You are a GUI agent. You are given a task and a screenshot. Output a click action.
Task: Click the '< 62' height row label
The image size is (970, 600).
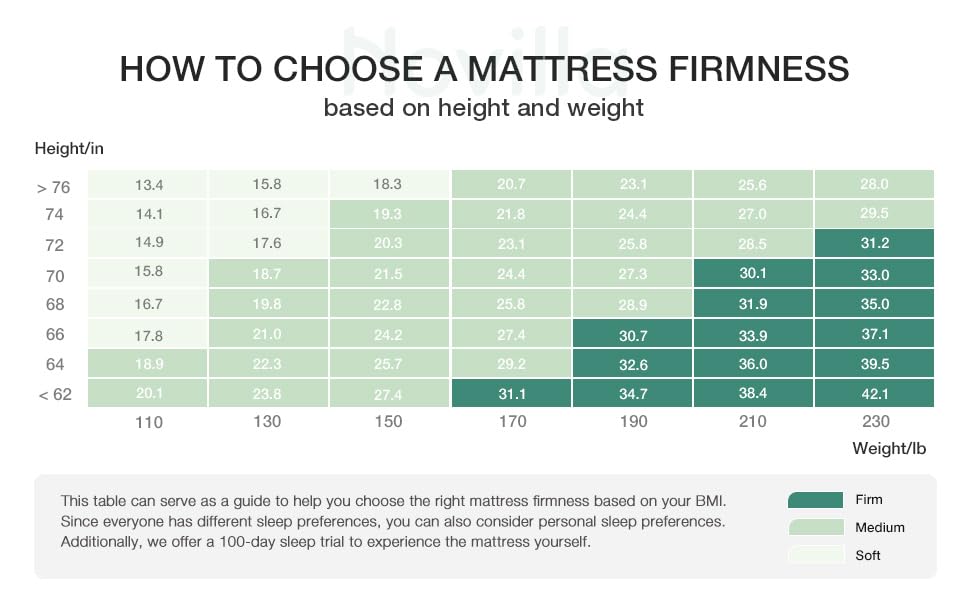coord(55,395)
